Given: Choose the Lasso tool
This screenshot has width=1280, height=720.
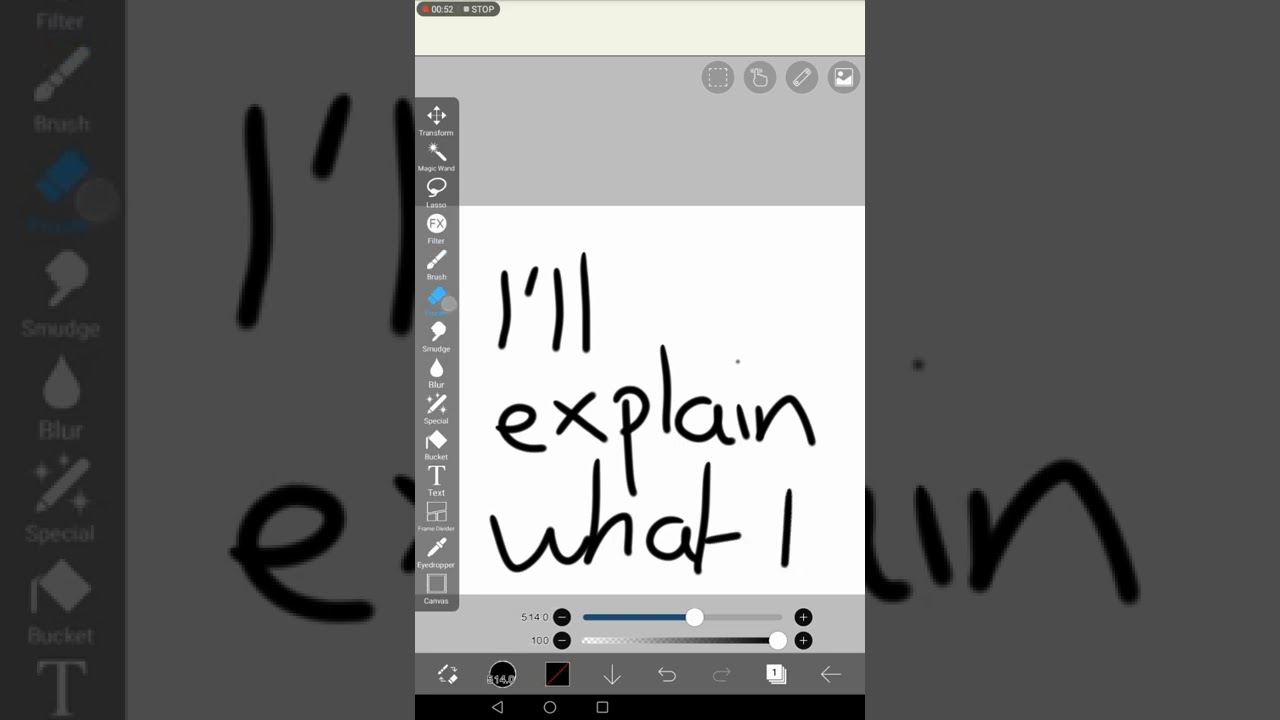Looking at the screenshot, I should point(436,192).
